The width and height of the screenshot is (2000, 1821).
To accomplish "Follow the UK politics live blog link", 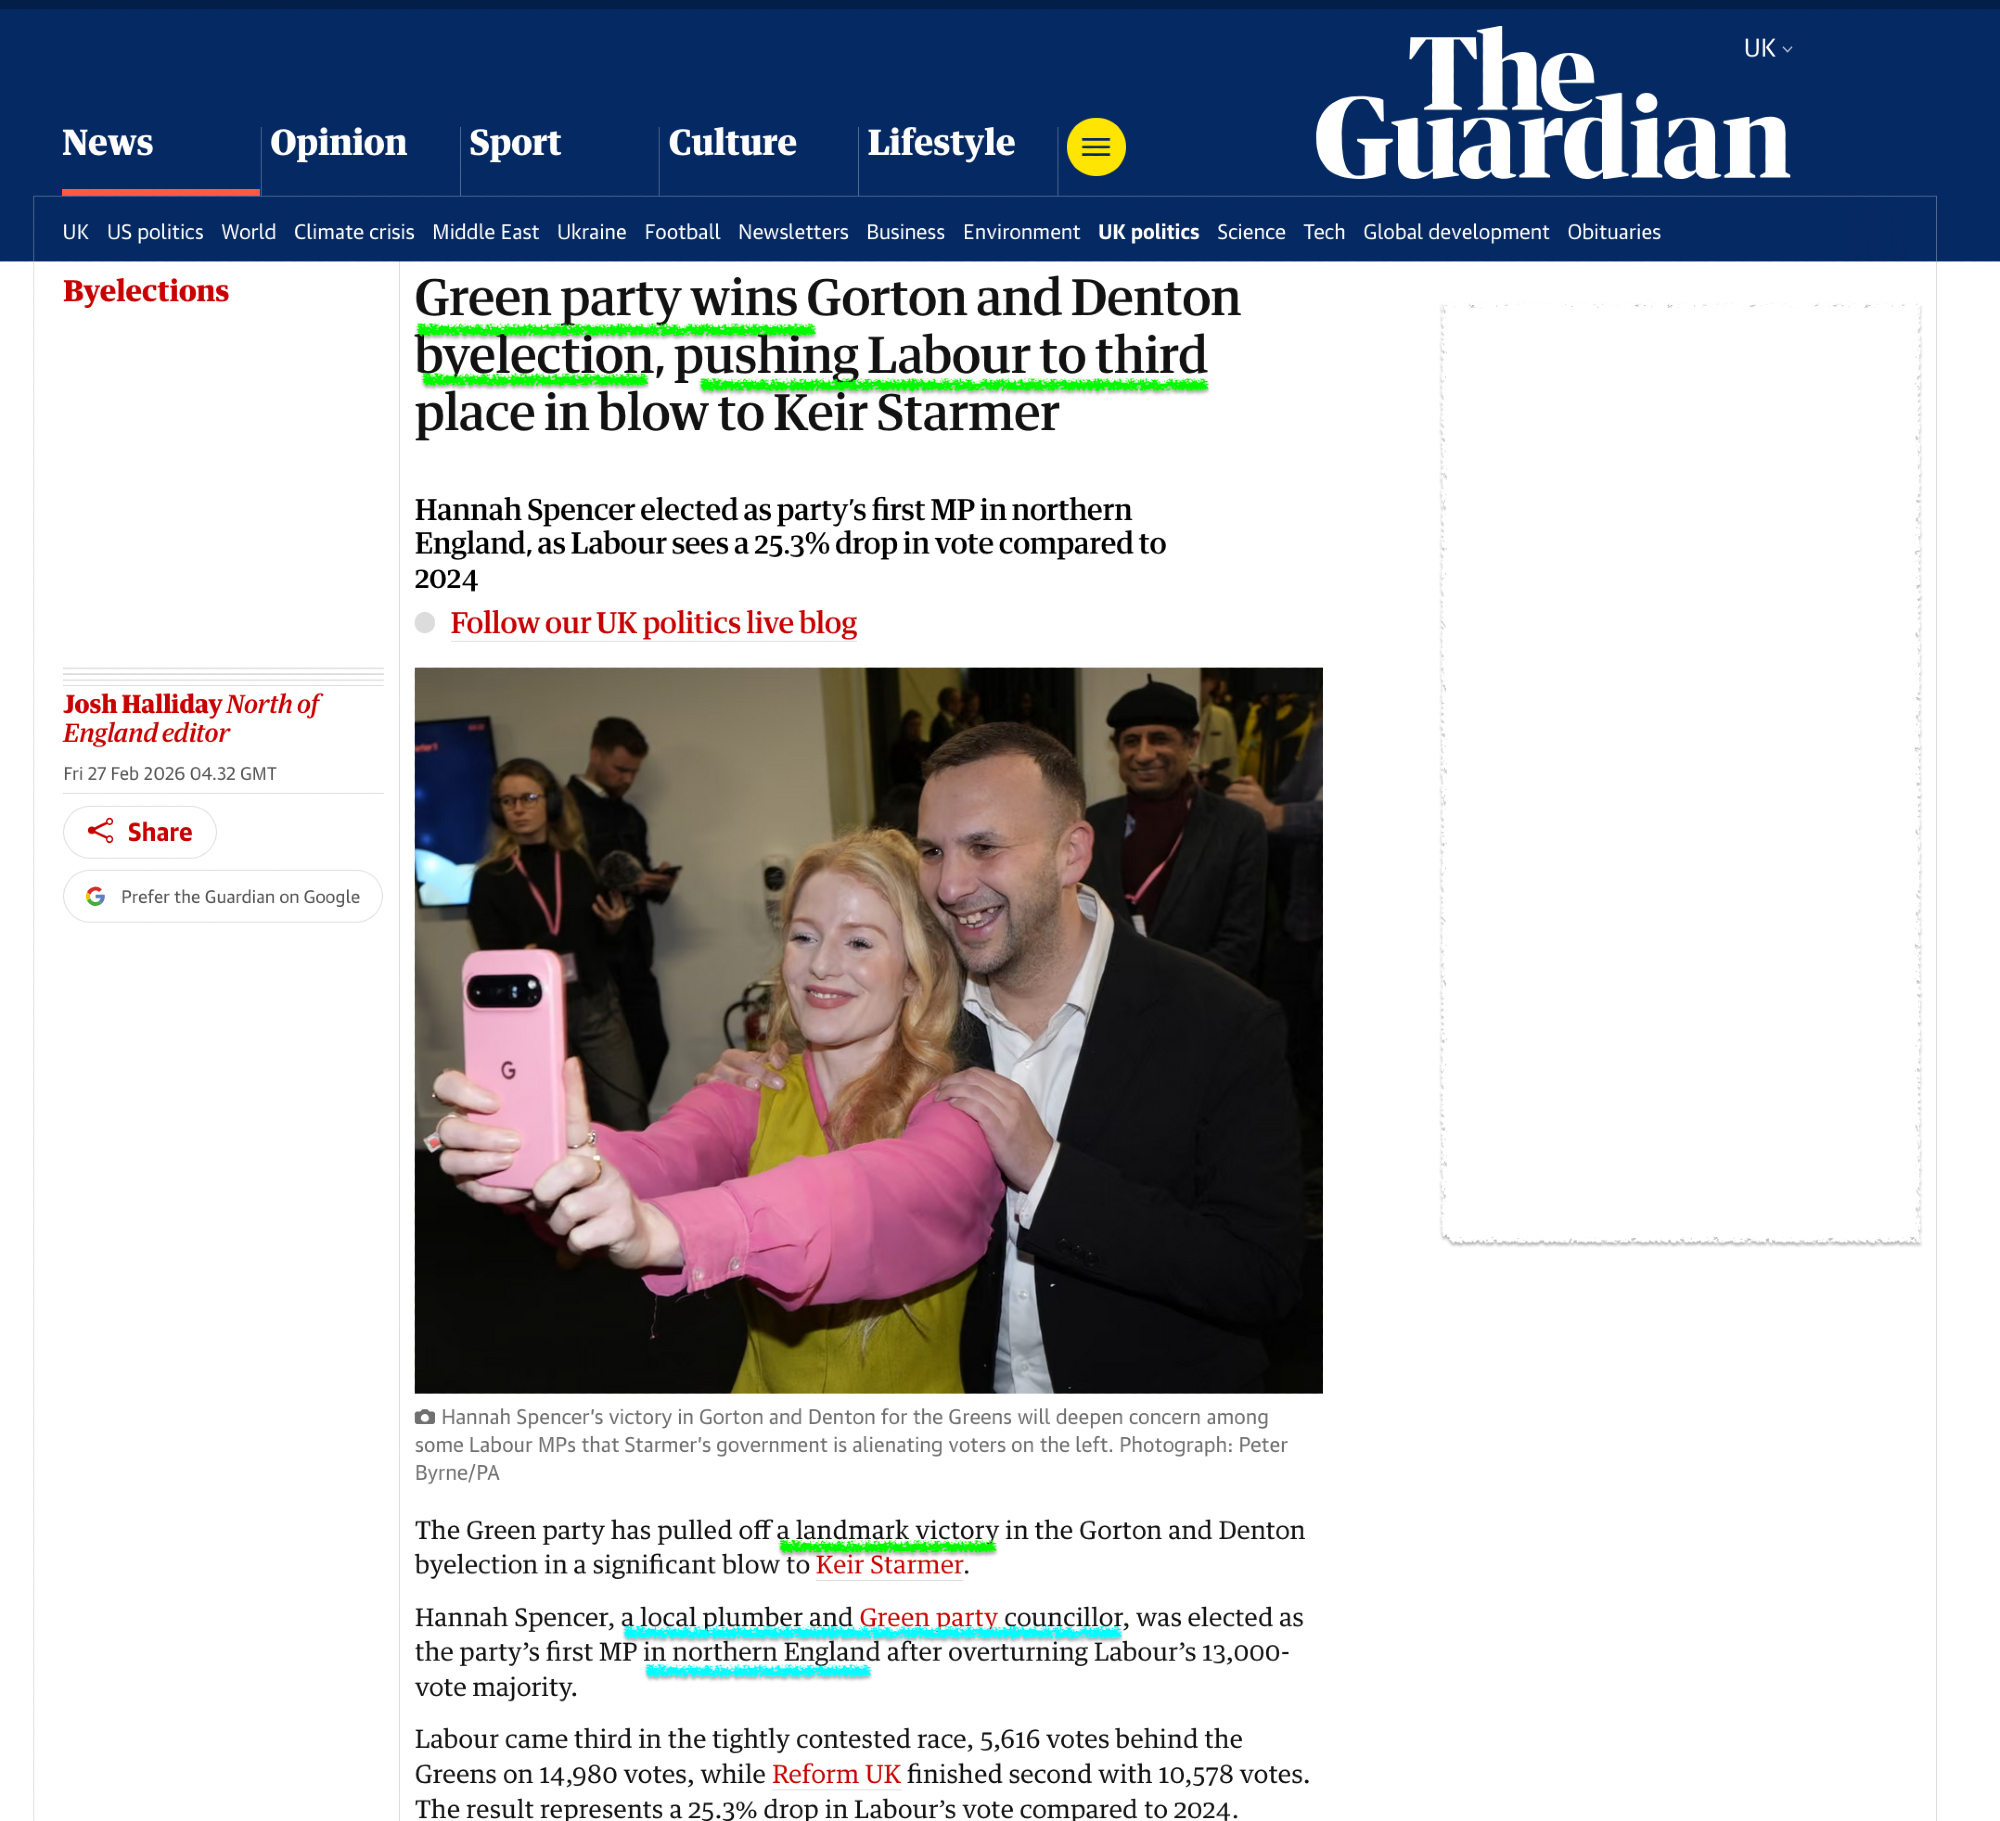I will click(653, 622).
